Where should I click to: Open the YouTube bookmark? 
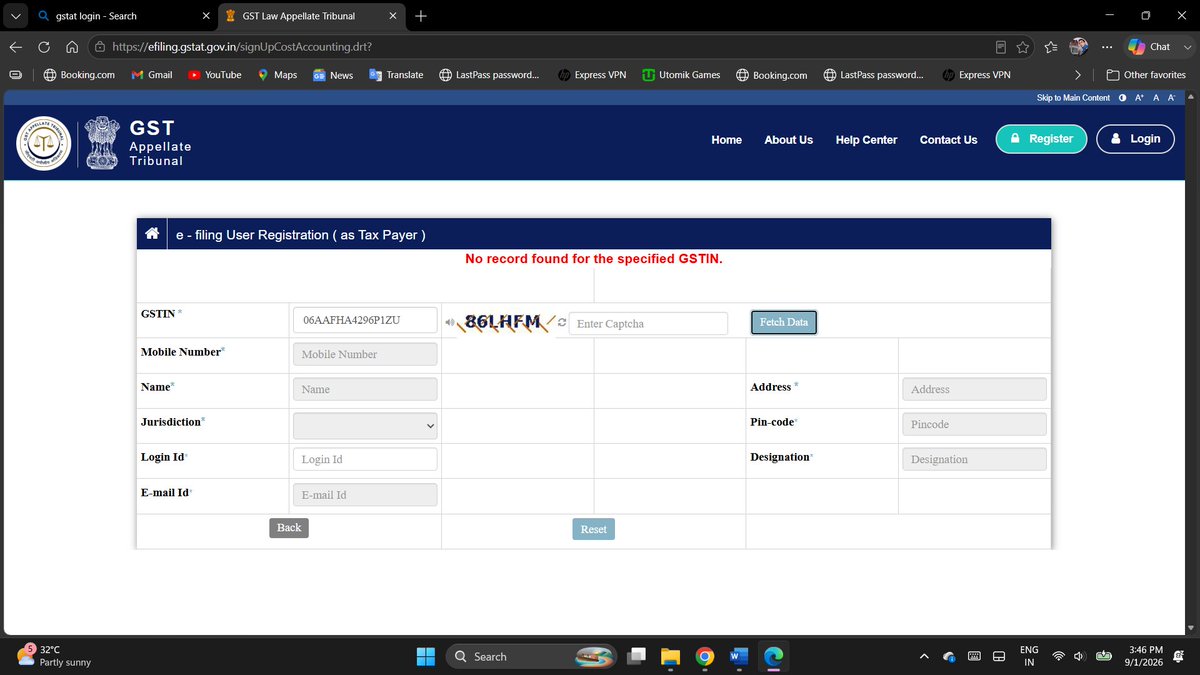[214, 75]
